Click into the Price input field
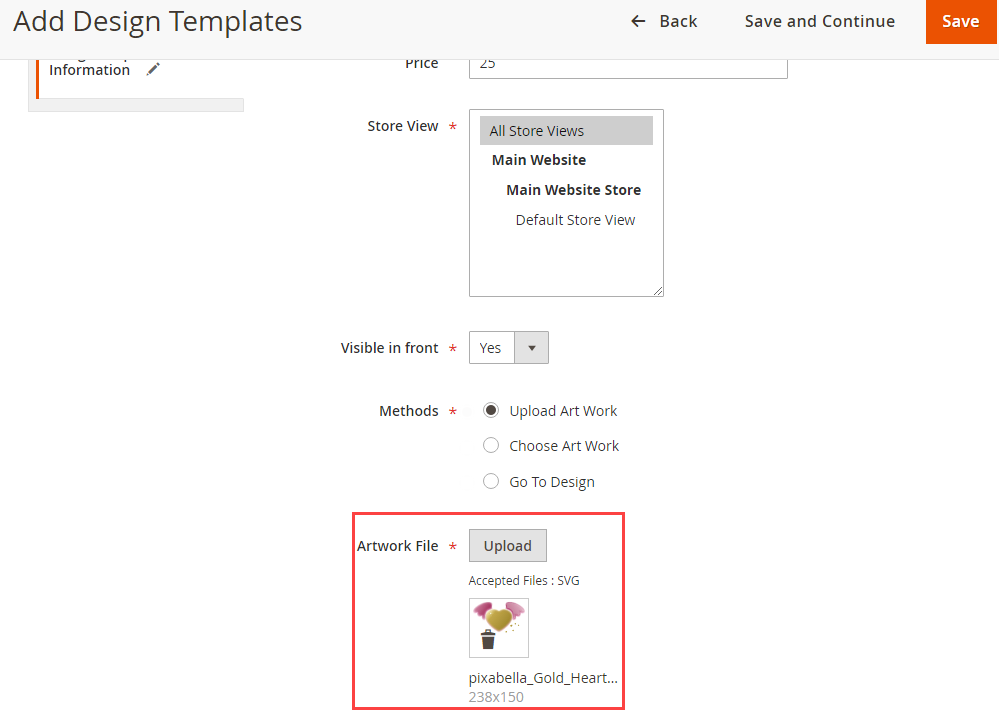This screenshot has width=999, height=711. click(628, 65)
